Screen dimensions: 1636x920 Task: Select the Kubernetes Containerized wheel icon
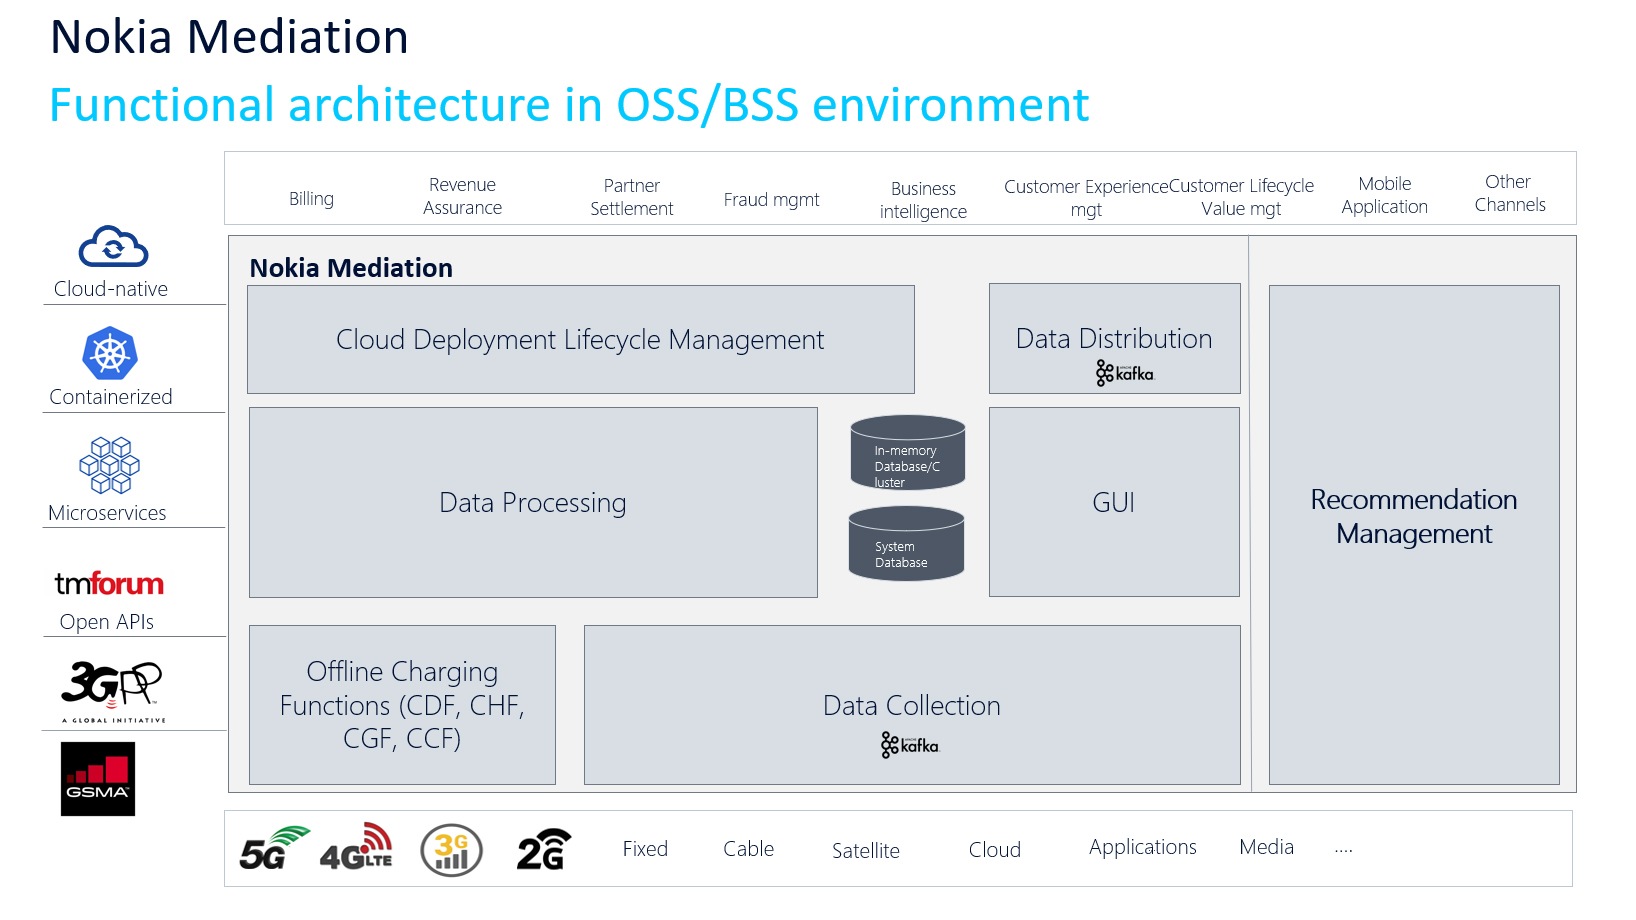[110, 354]
